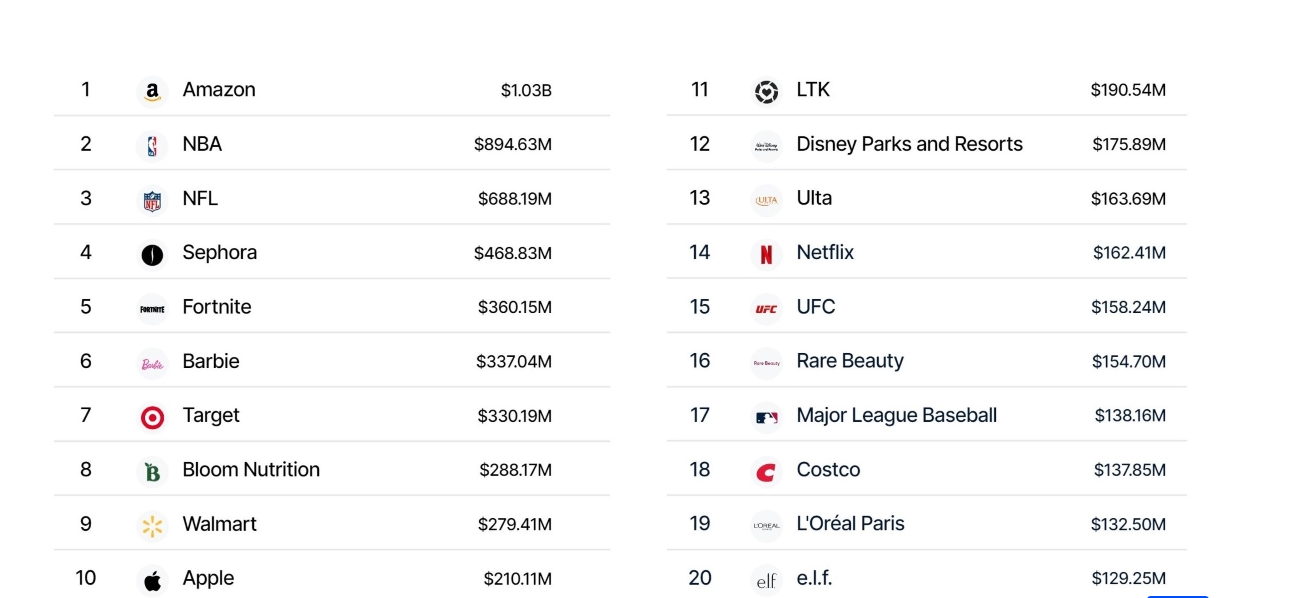Click the Disney Parks and Resorts name

(x=909, y=144)
